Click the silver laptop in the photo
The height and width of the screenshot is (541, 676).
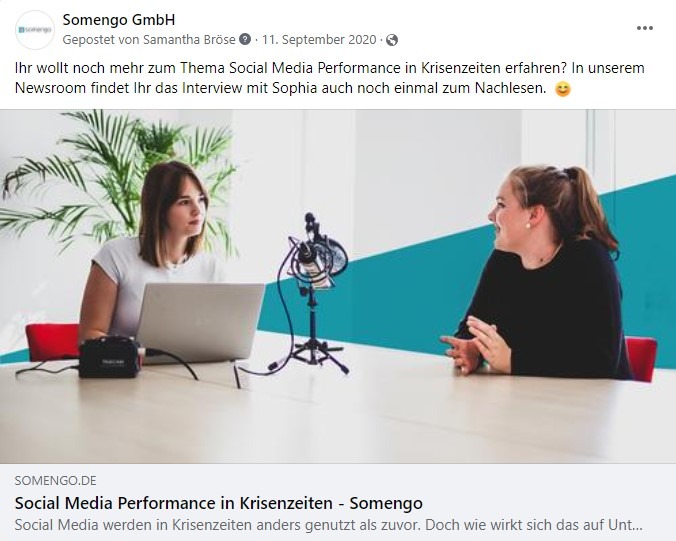(x=200, y=321)
